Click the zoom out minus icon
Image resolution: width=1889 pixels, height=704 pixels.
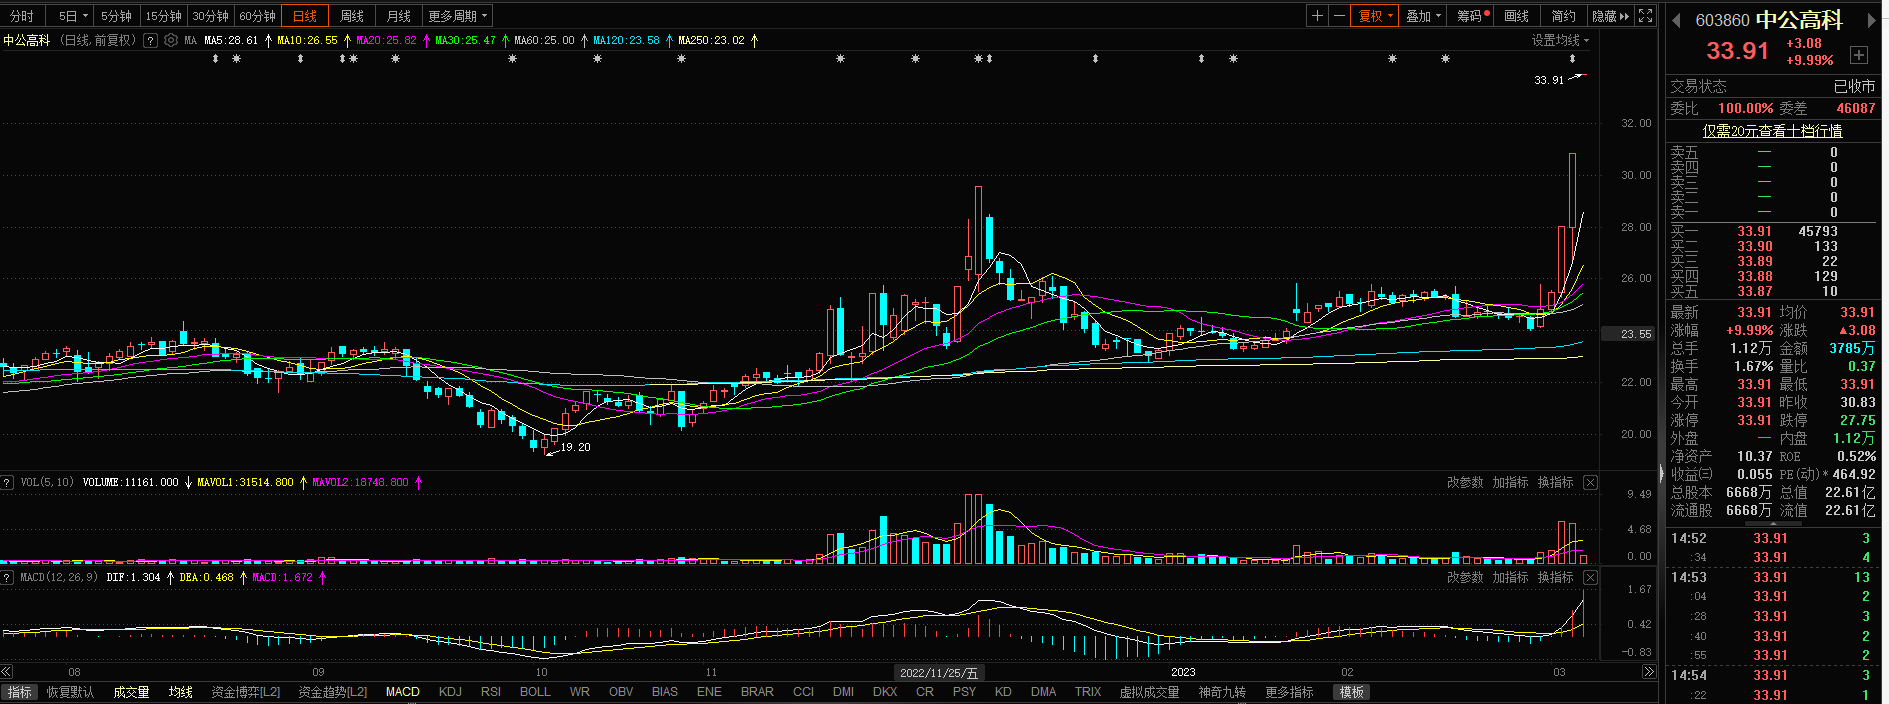click(x=1339, y=16)
